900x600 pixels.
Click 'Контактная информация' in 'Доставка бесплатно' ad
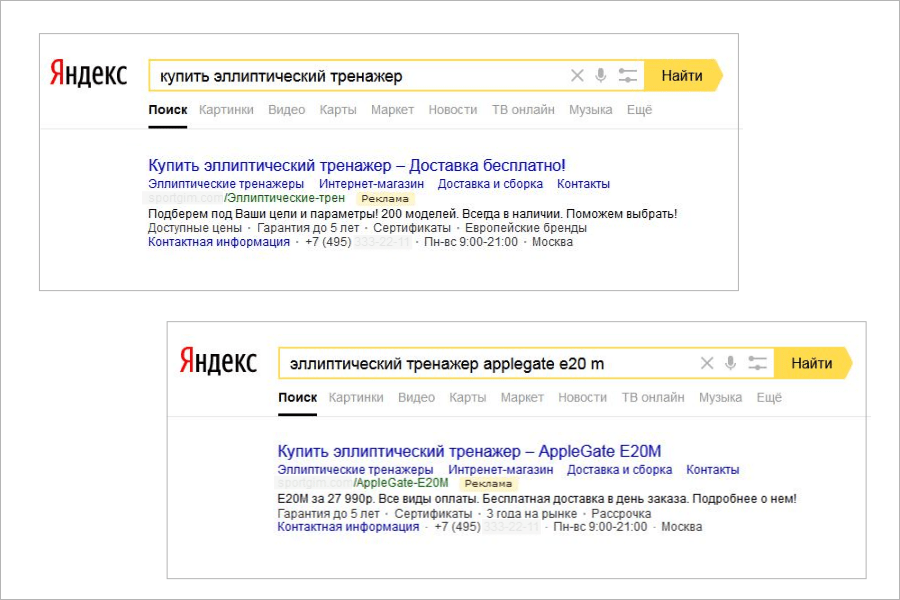pyautogui.click(x=219, y=242)
